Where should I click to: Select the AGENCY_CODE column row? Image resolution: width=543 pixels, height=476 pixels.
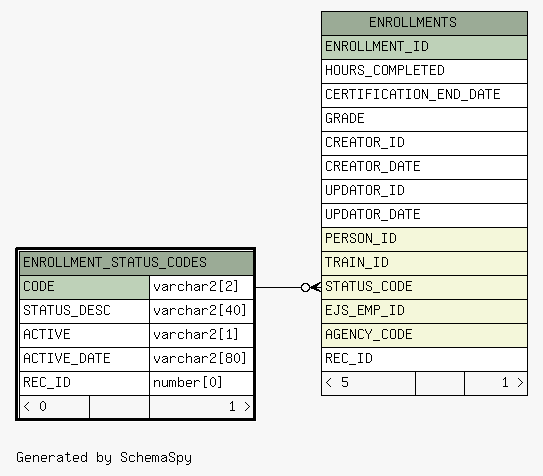pyautogui.click(x=424, y=335)
